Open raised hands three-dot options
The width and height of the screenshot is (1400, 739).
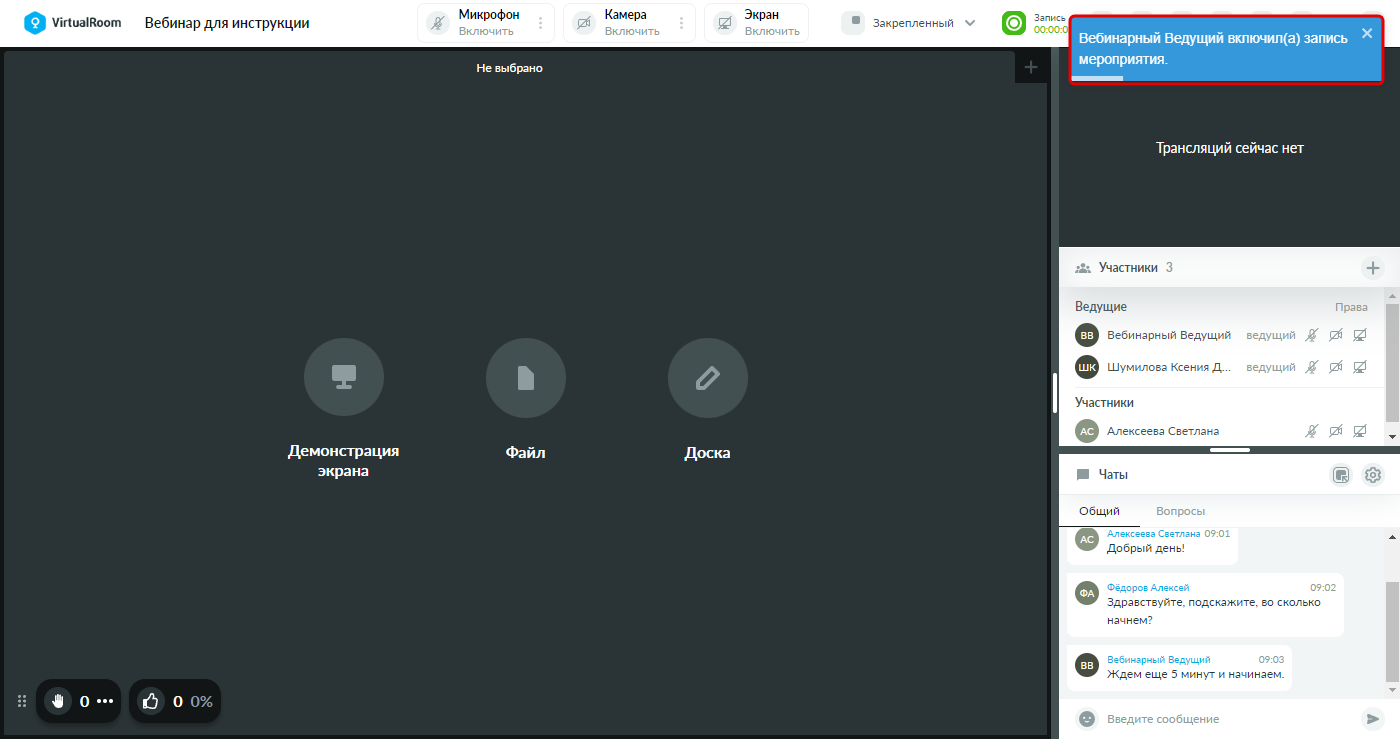105,701
